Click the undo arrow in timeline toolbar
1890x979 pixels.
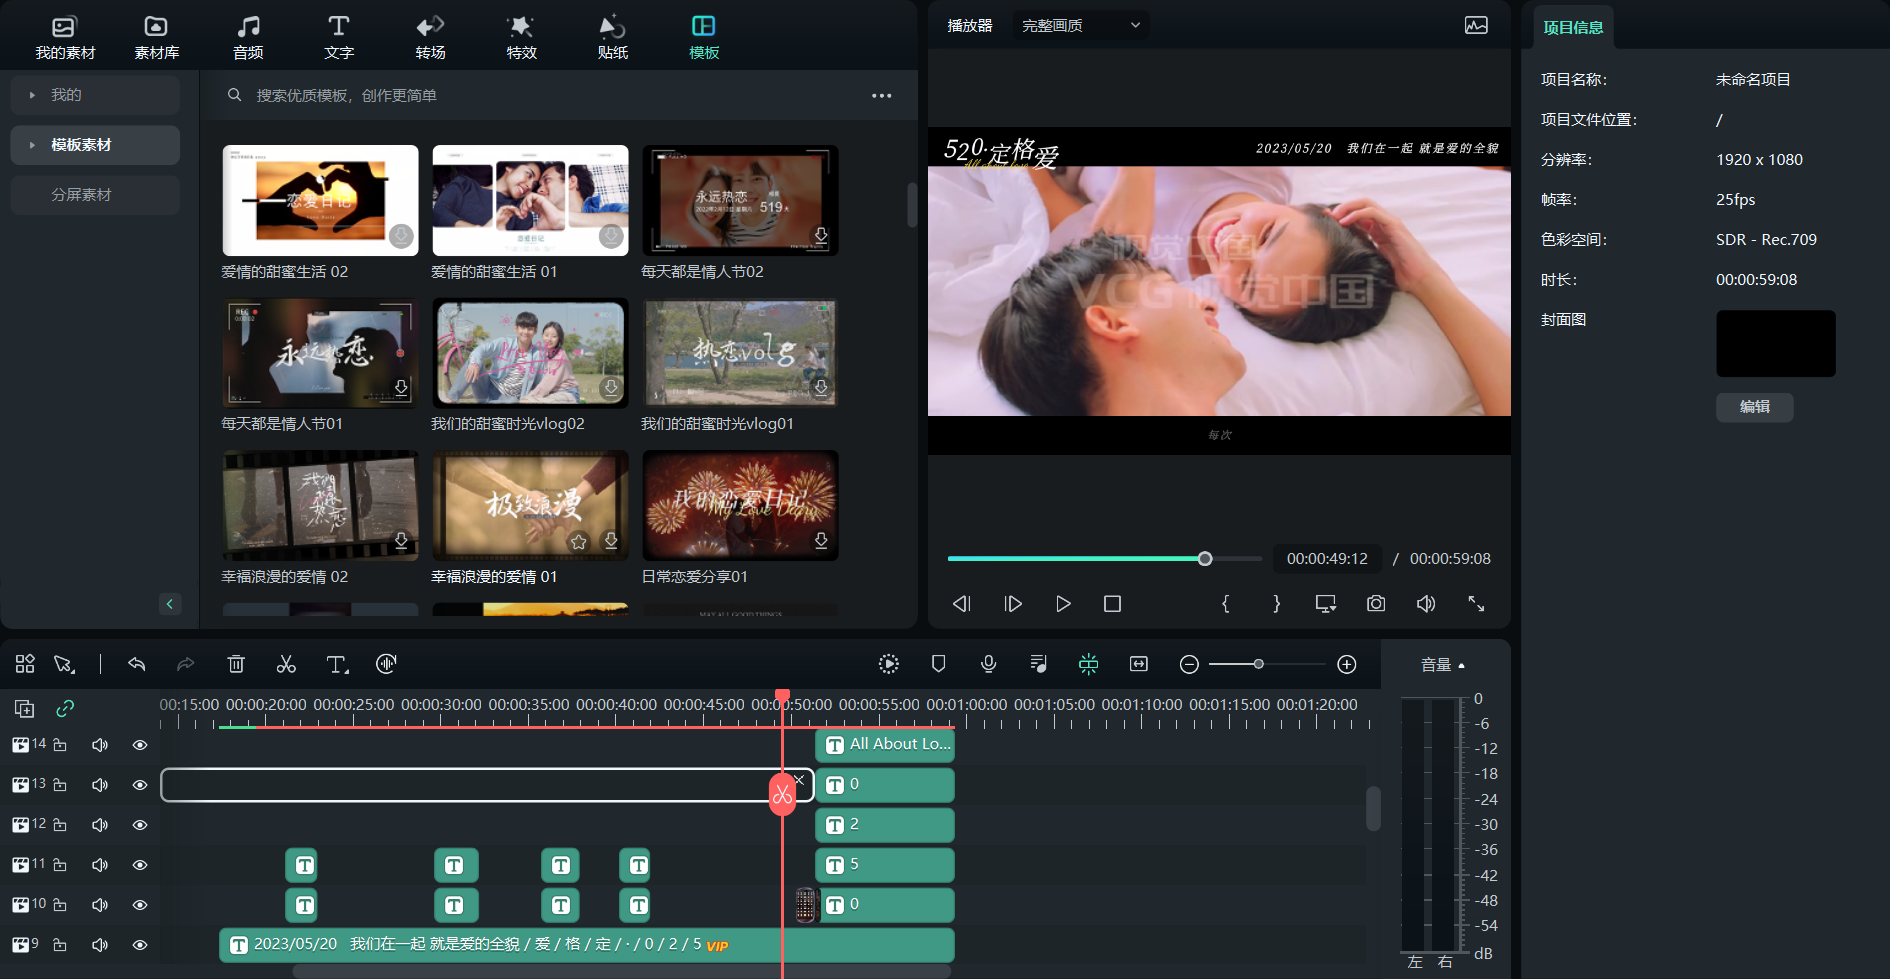click(x=137, y=664)
